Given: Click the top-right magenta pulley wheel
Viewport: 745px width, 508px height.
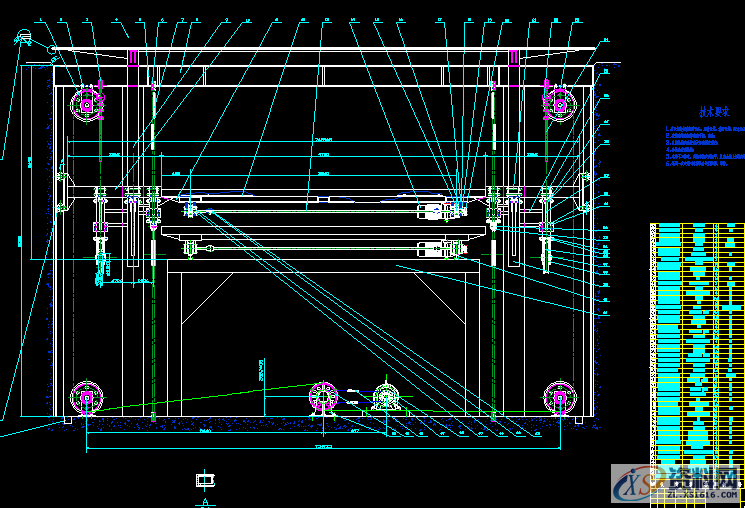Looking at the screenshot, I should point(559,102).
